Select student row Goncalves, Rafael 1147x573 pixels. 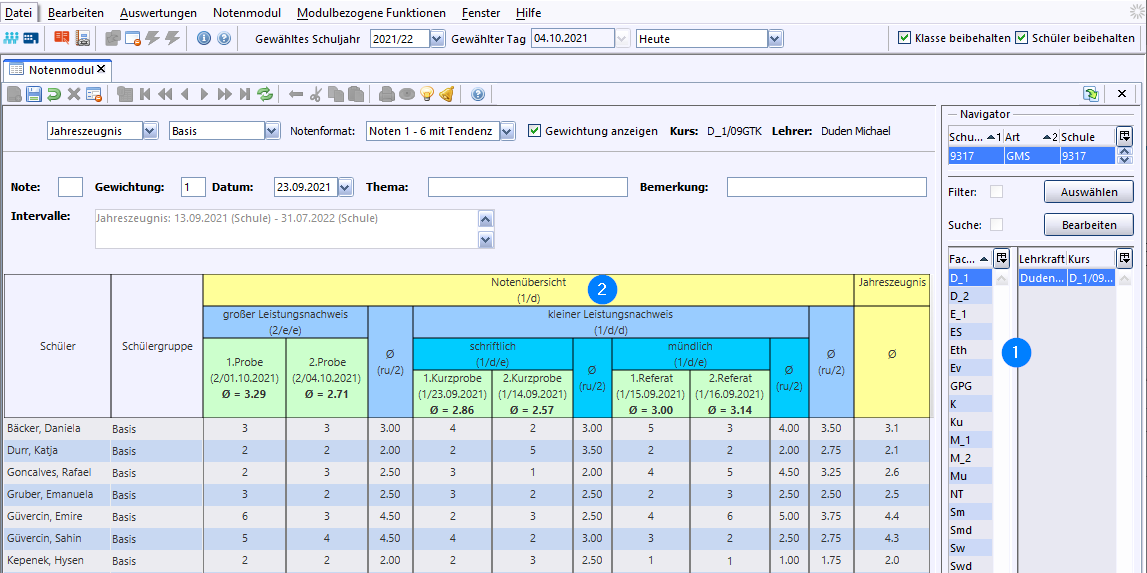[x=467, y=472]
